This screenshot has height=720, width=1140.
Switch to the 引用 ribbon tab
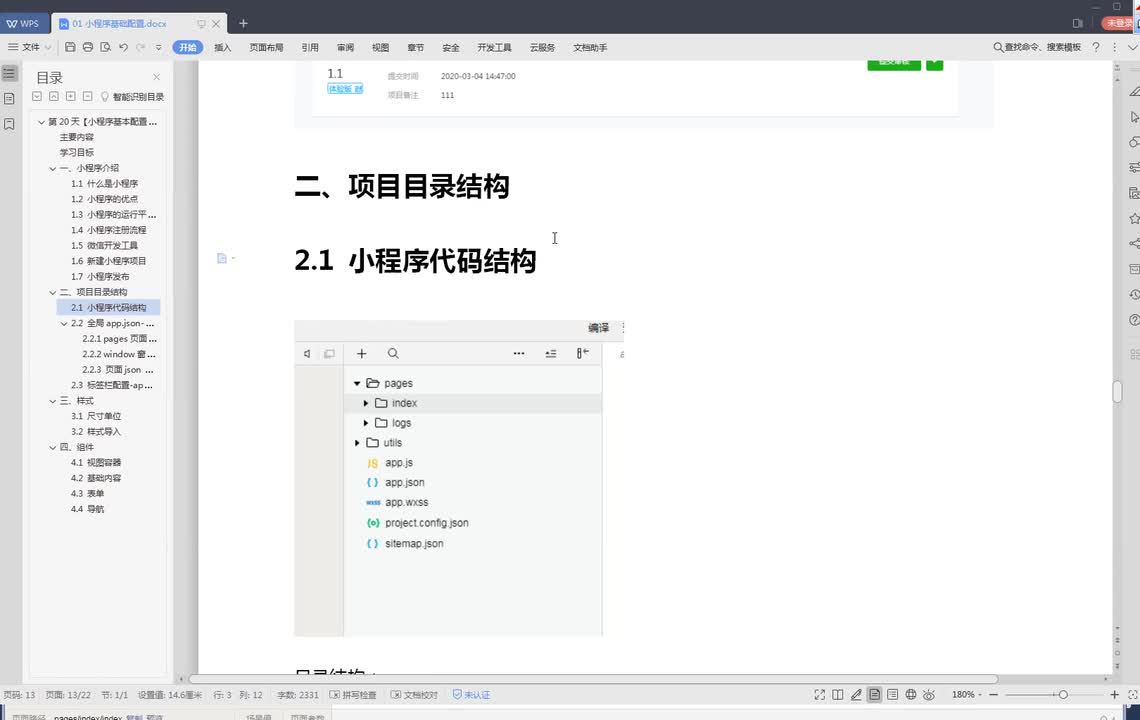tap(310, 47)
